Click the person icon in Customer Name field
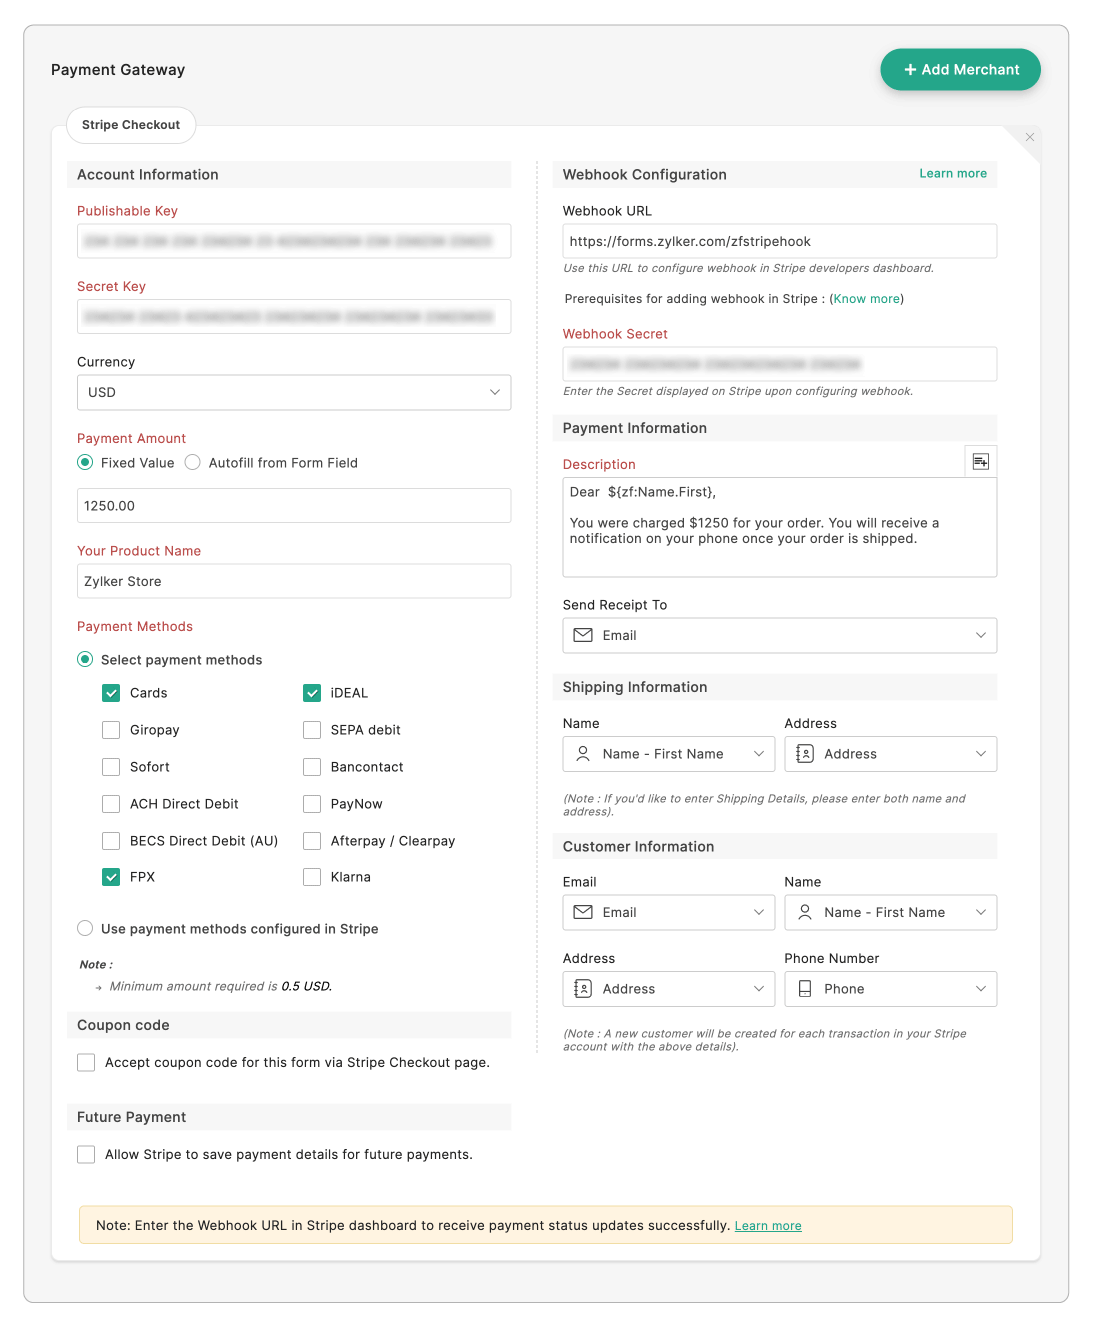Screen dimensions: 1093x1328 click(805, 912)
